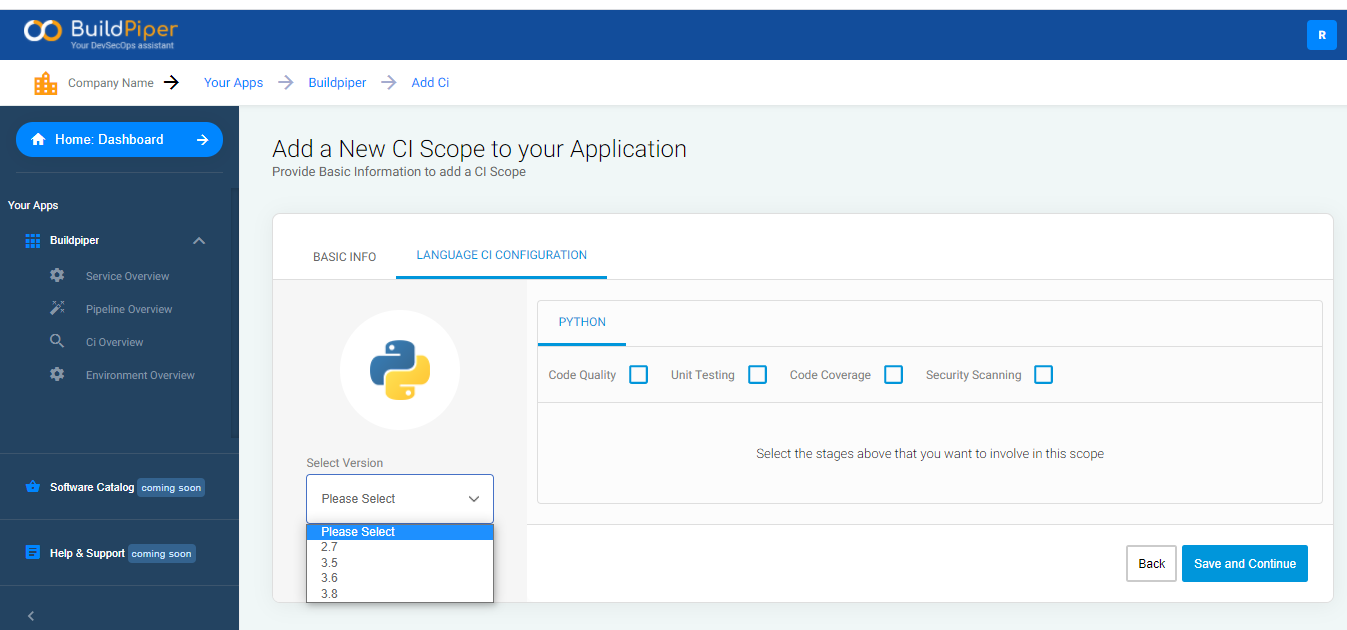Click the Software Catalog basket icon

(33, 487)
